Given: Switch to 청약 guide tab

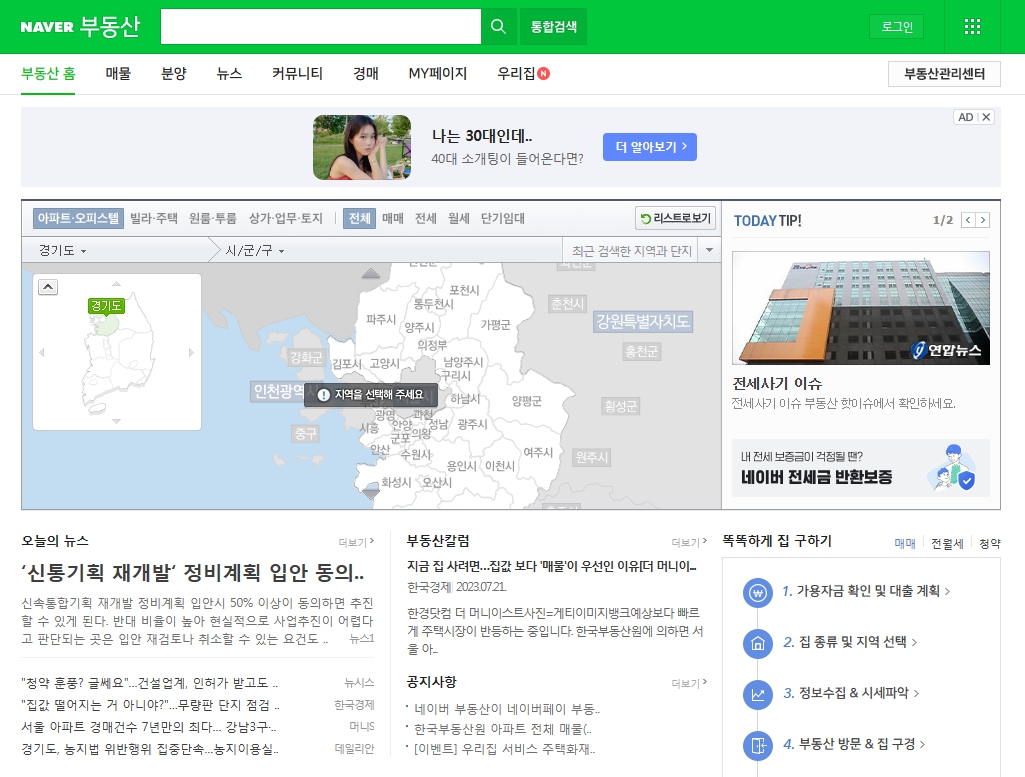Looking at the screenshot, I should pyautogui.click(x=990, y=544).
